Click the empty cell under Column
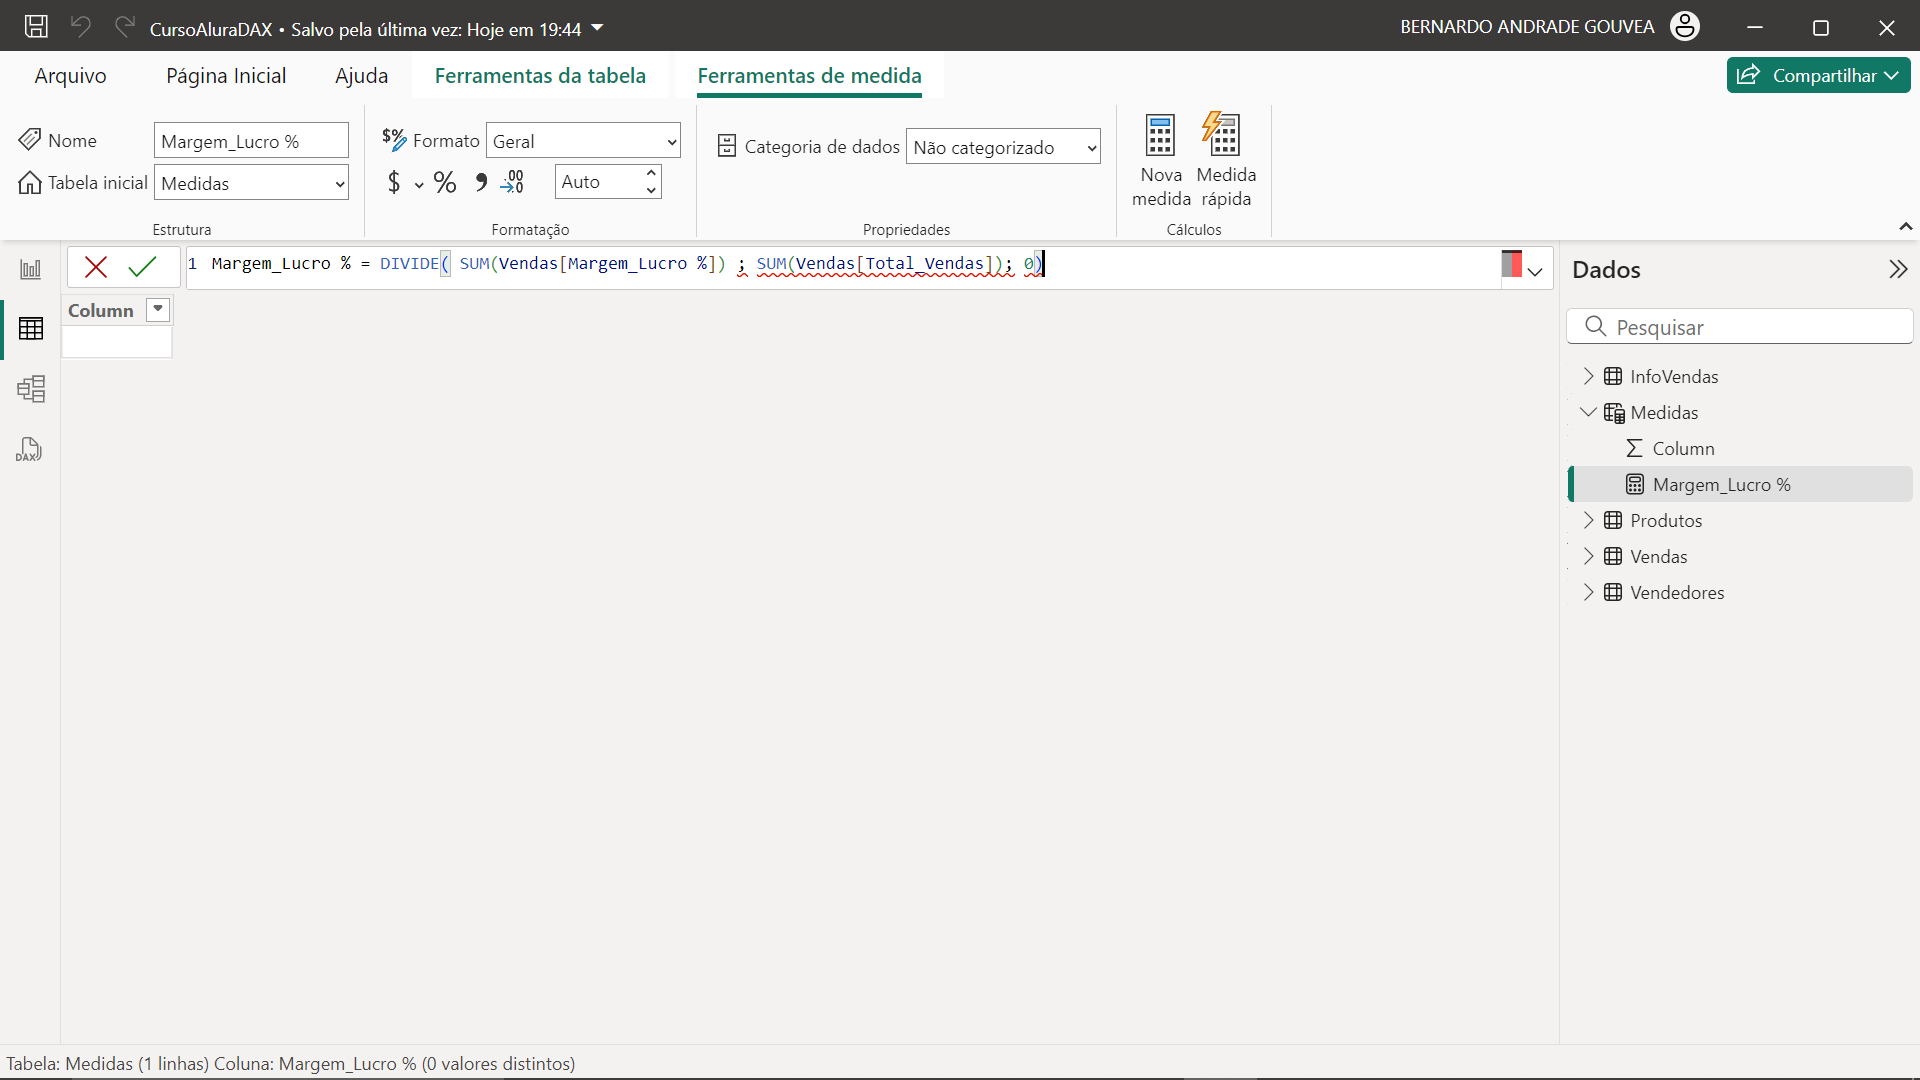This screenshot has width=1920, height=1080. click(117, 342)
